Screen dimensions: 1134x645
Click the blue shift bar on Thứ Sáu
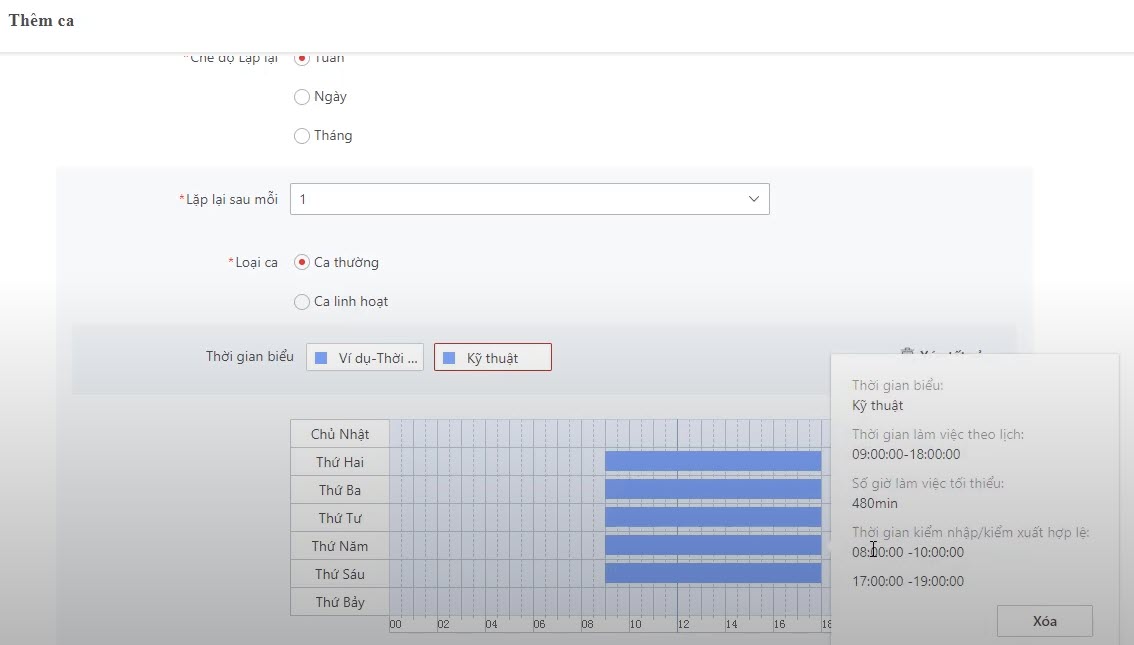(x=712, y=573)
